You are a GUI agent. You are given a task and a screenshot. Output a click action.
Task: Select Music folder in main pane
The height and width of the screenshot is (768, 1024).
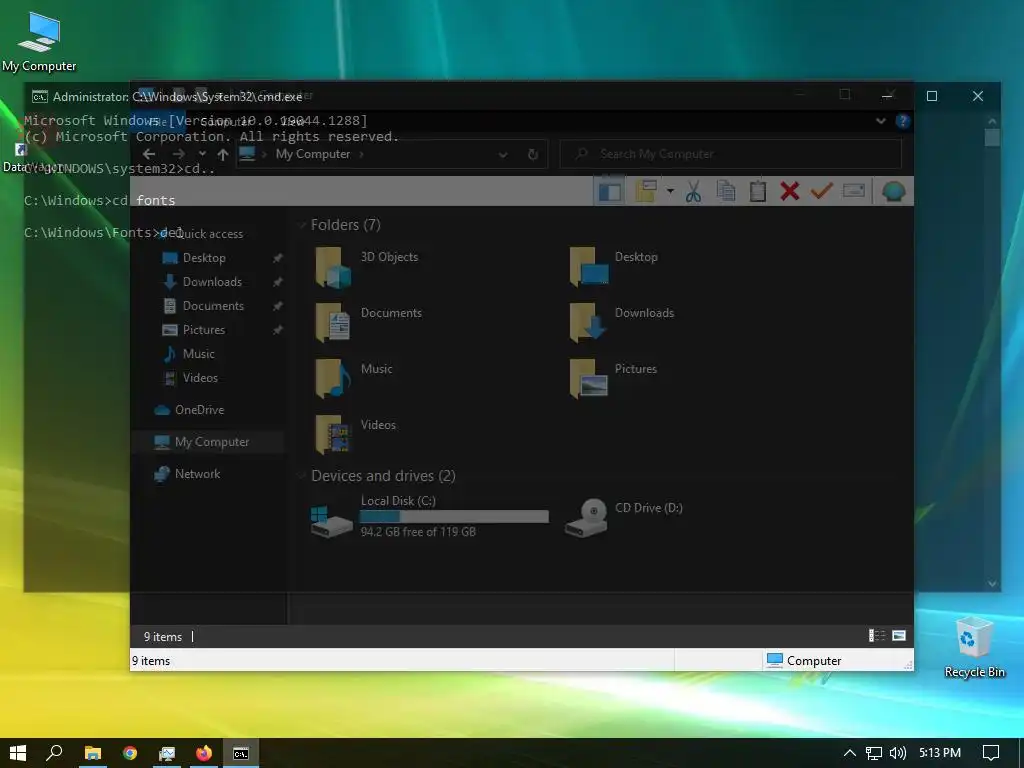(354, 378)
